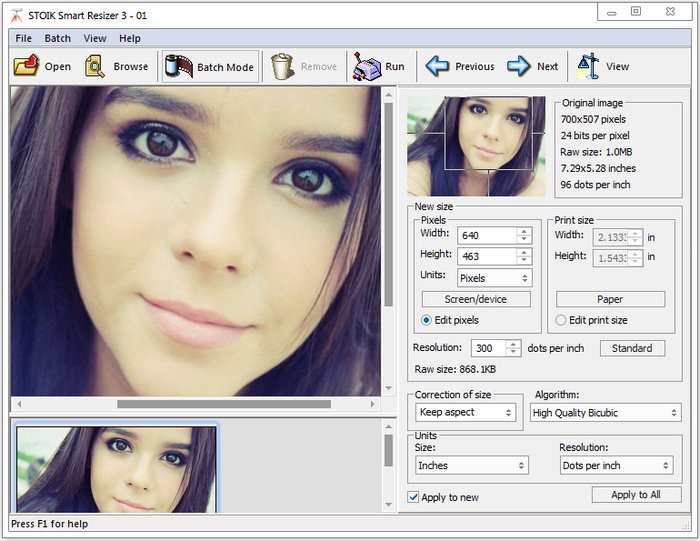Open the Help menu
700x541 pixels.
(130, 38)
